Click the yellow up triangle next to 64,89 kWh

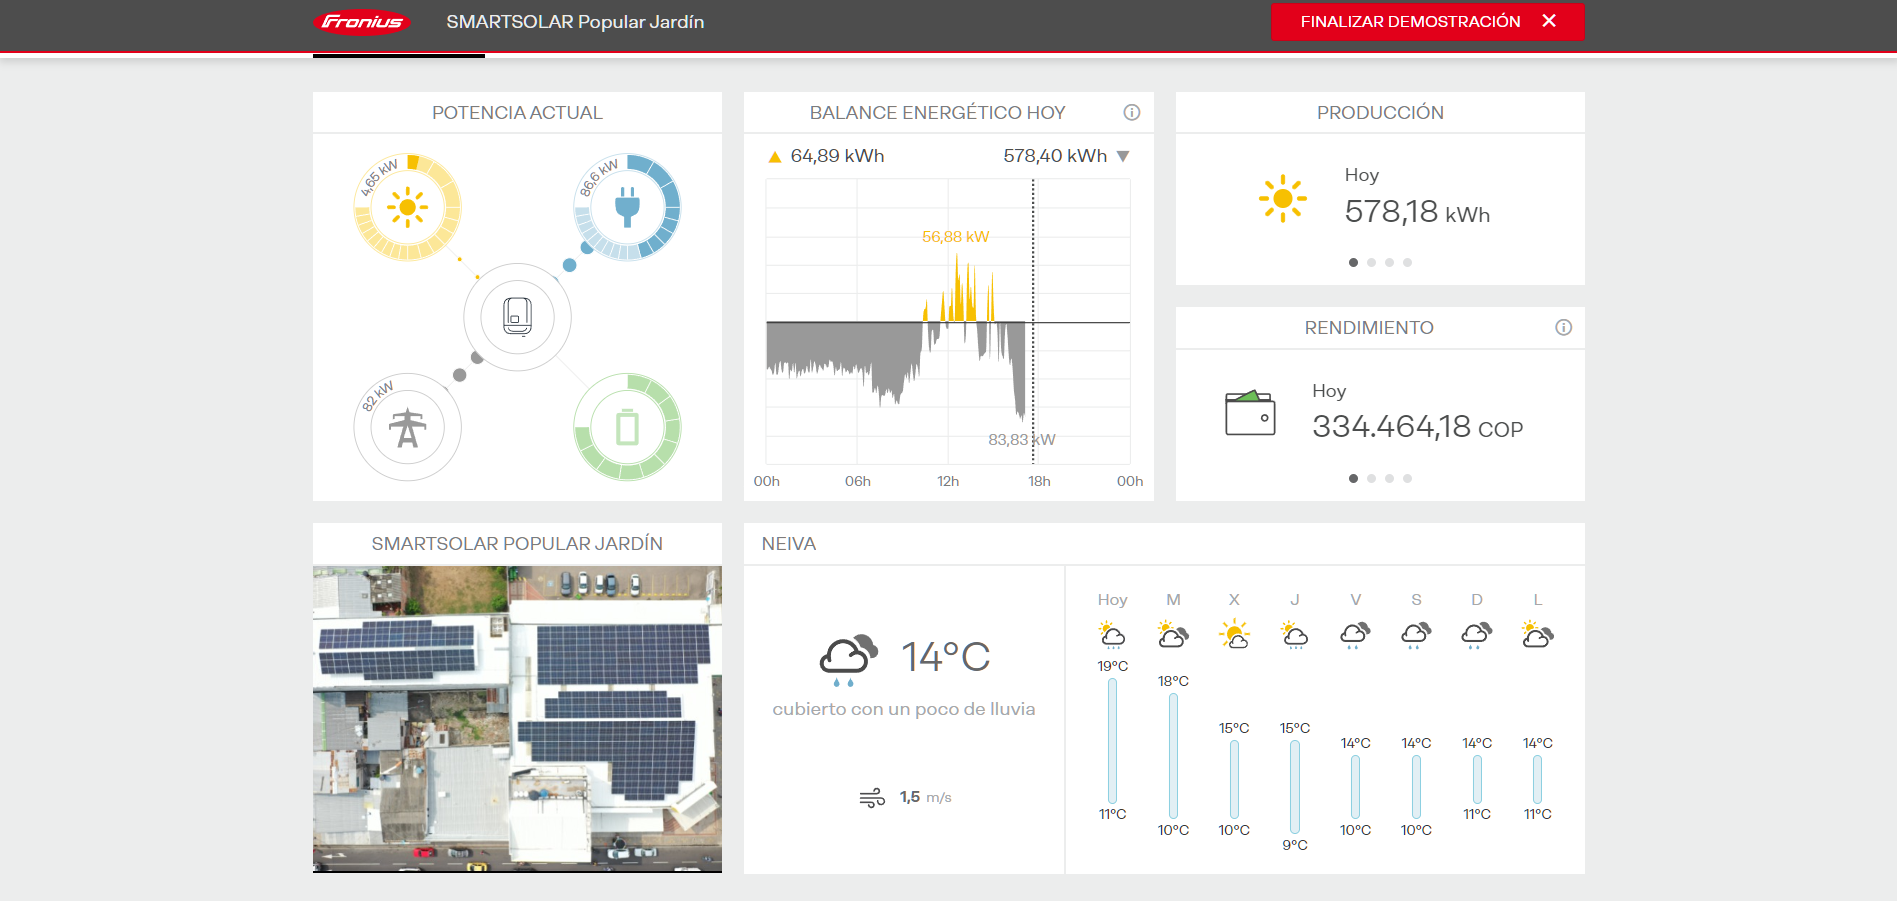click(774, 157)
